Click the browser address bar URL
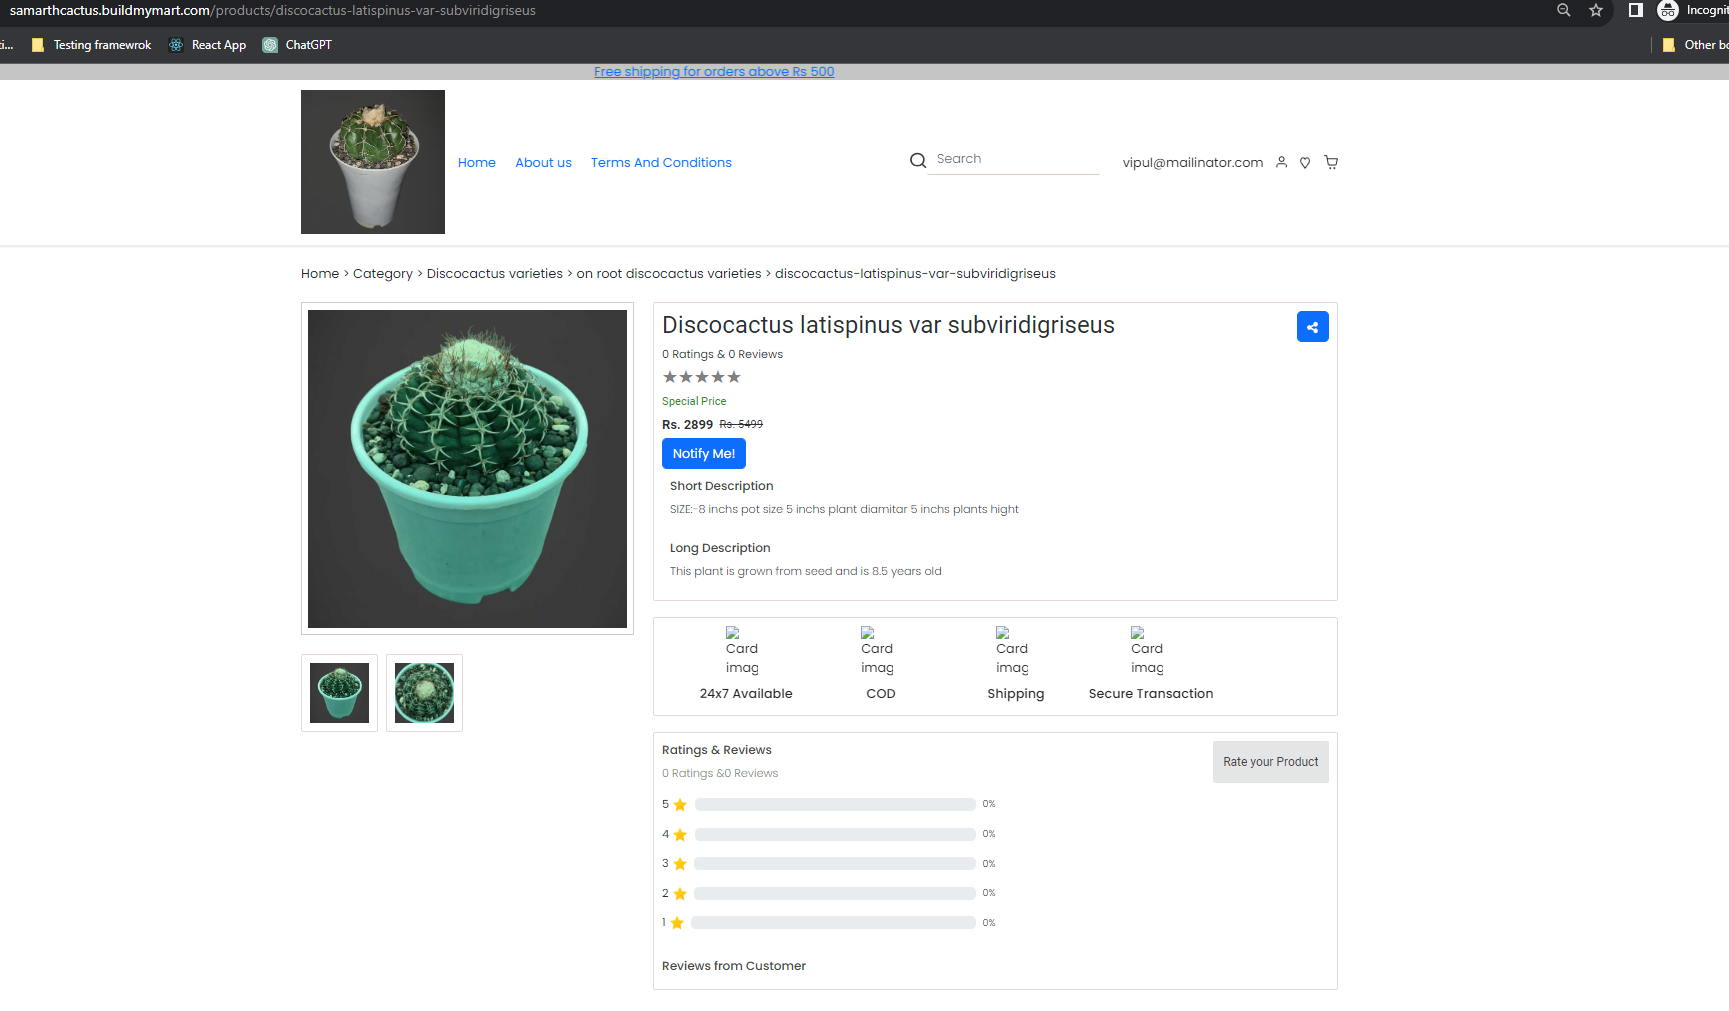The image size is (1729, 1011). (x=273, y=11)
